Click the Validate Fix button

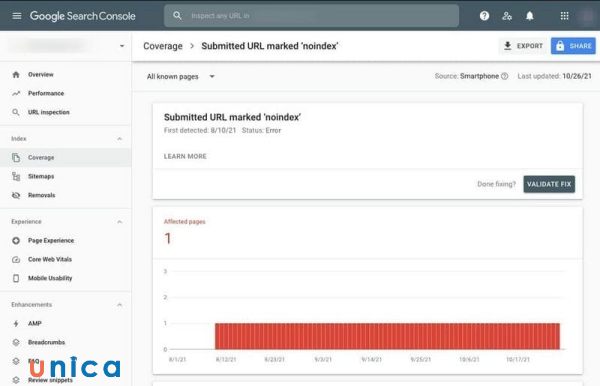[549, 184]
